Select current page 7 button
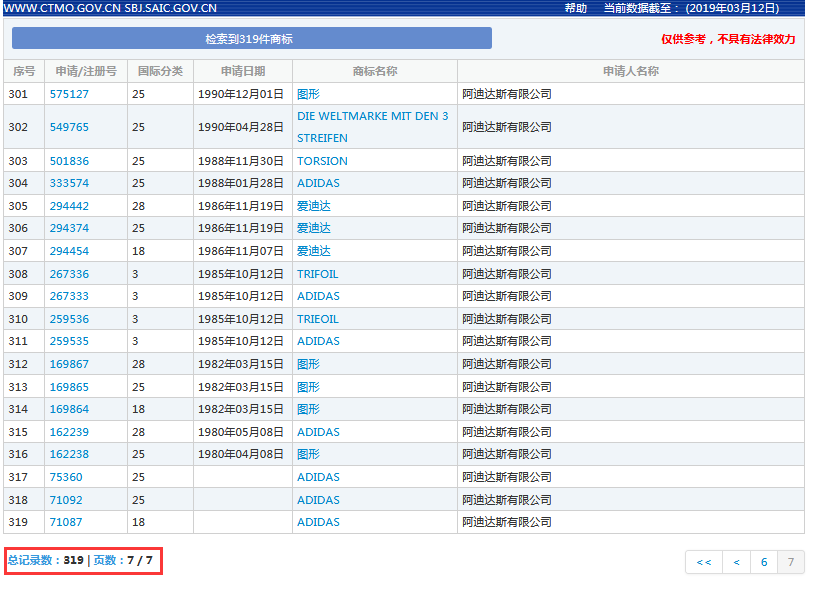Image resolution: width=814 pixels, height=589 pixels. click(x=790, y=562)
